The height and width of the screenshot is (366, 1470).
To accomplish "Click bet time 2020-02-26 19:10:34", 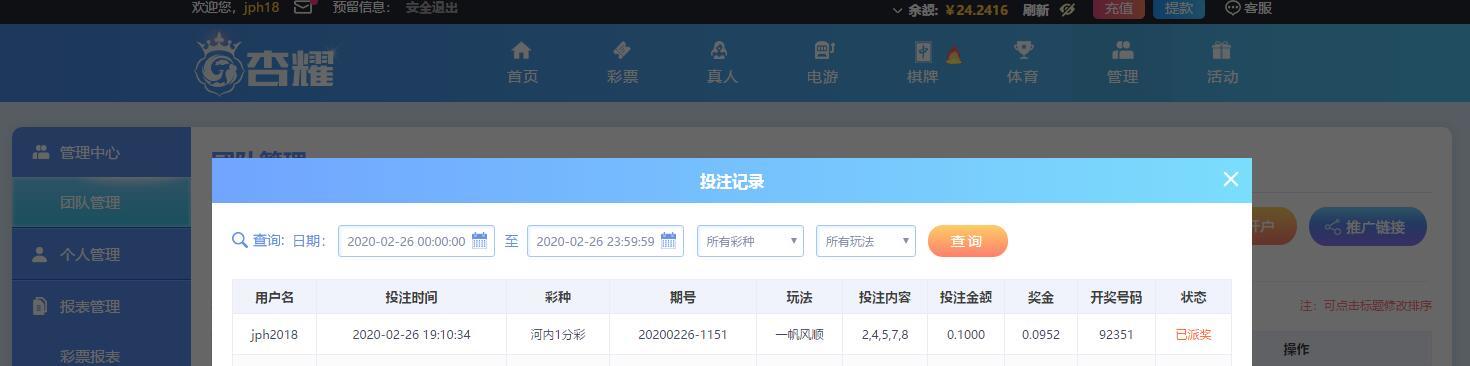I will pos(411,335).
